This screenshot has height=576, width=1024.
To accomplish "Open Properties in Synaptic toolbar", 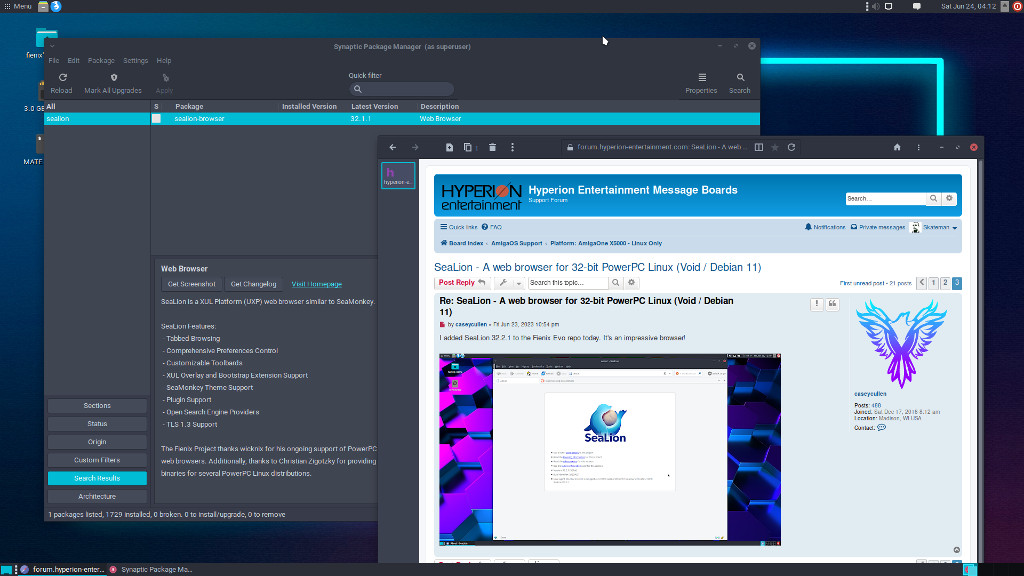I will tap(701, 83).
